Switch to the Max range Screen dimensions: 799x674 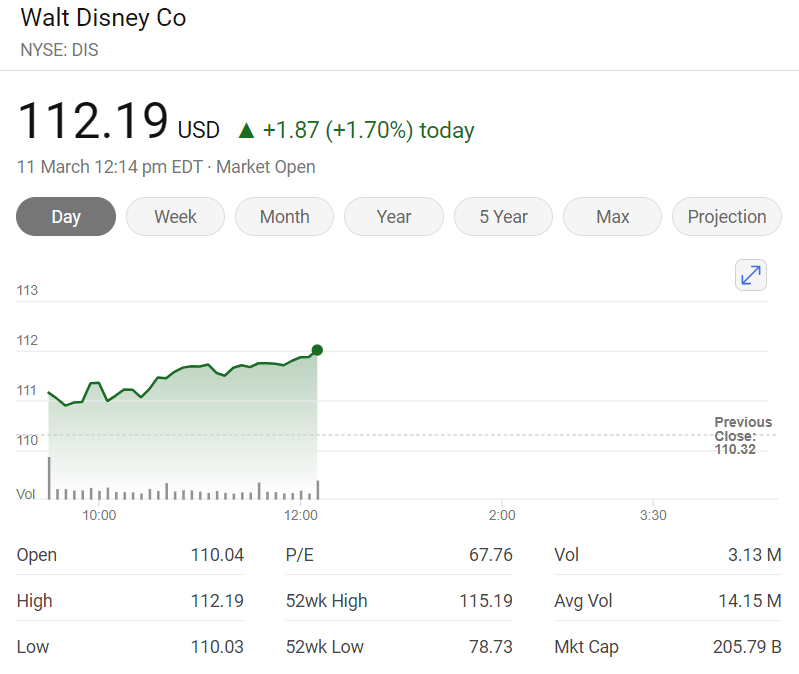point(612,217)
